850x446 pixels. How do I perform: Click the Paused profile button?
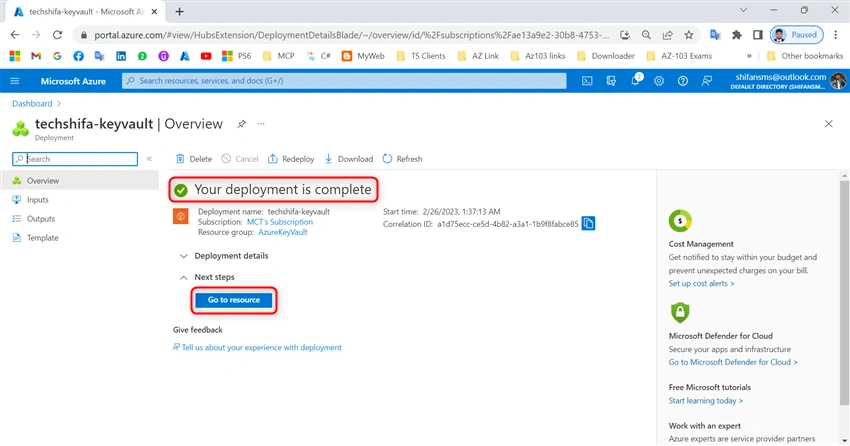pyautogui.click(x=797, y=35)
